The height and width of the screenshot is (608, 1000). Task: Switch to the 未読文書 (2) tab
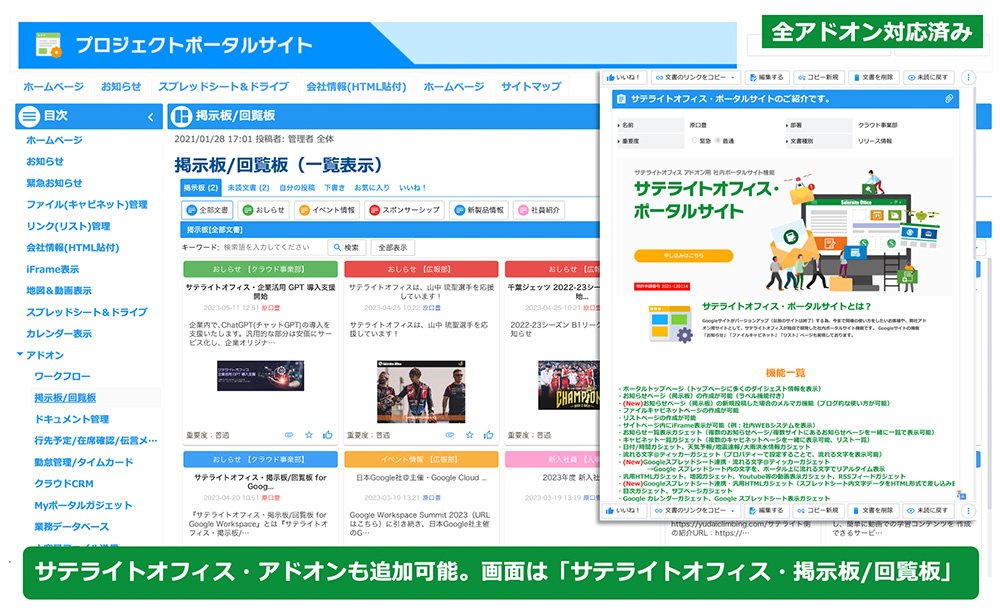point(248,188)
